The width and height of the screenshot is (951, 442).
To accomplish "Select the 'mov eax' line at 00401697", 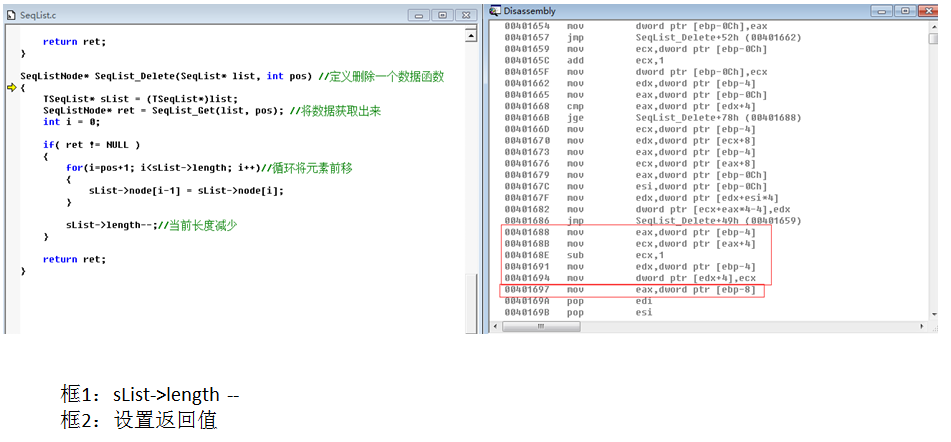I will point(630,290).
